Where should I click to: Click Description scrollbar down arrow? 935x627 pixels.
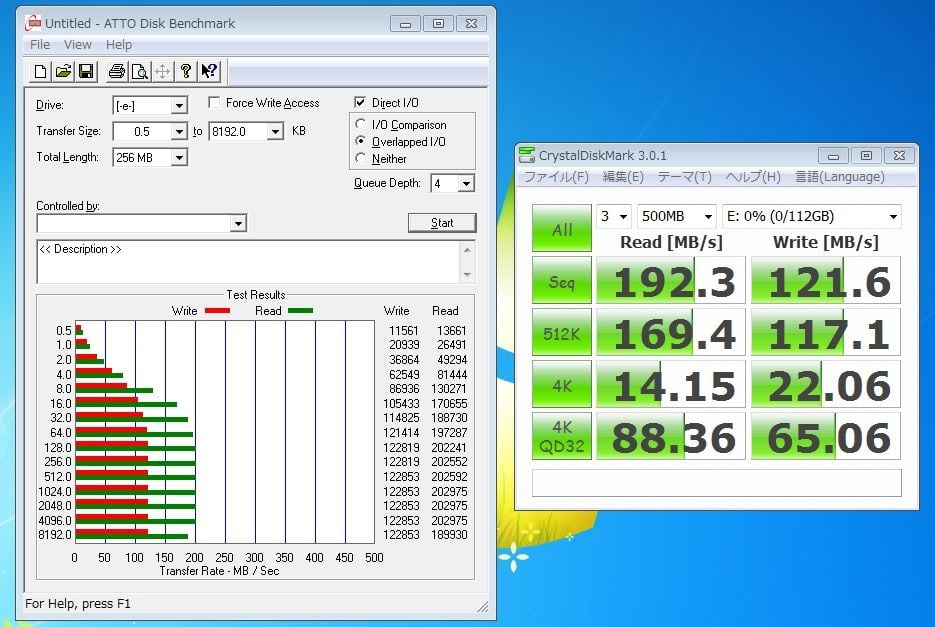coord(467,274)
